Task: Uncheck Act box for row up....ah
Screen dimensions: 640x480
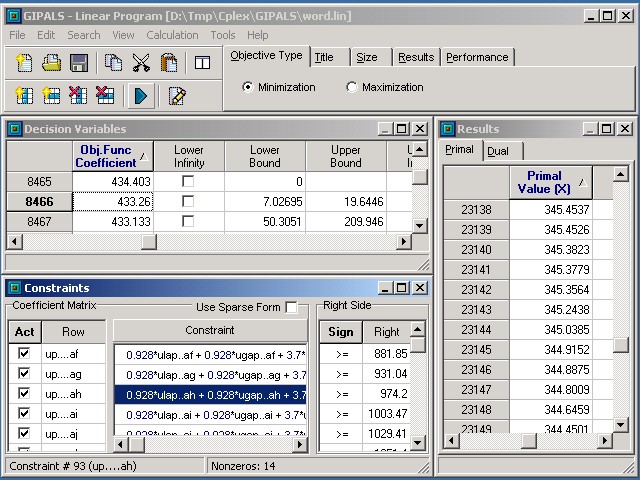Action: tap(24, 393)
